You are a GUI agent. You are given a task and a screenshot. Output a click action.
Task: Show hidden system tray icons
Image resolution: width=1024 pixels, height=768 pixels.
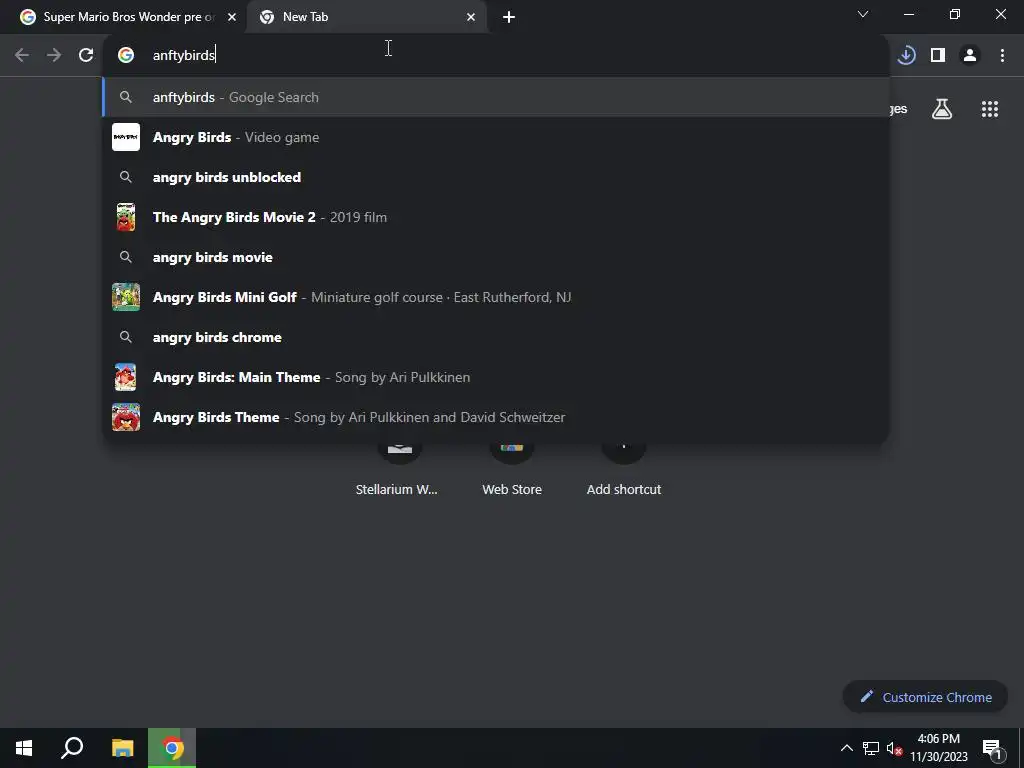click(x=846, y=748)
